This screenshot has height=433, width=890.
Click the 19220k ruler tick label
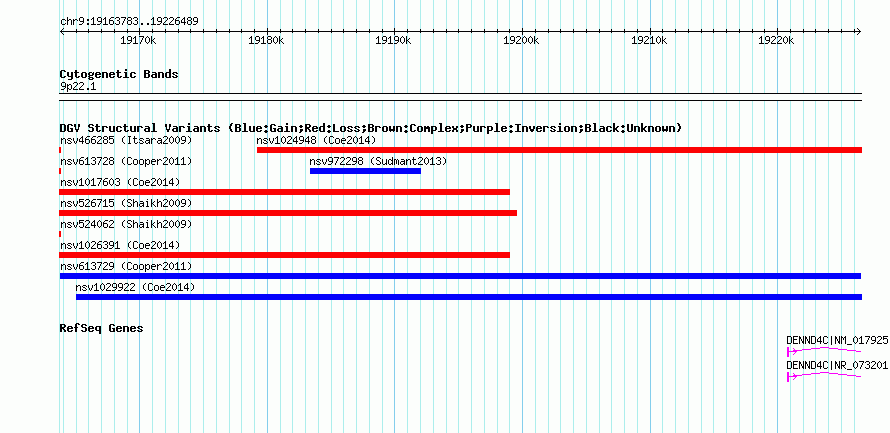click(x=776, y=41)
